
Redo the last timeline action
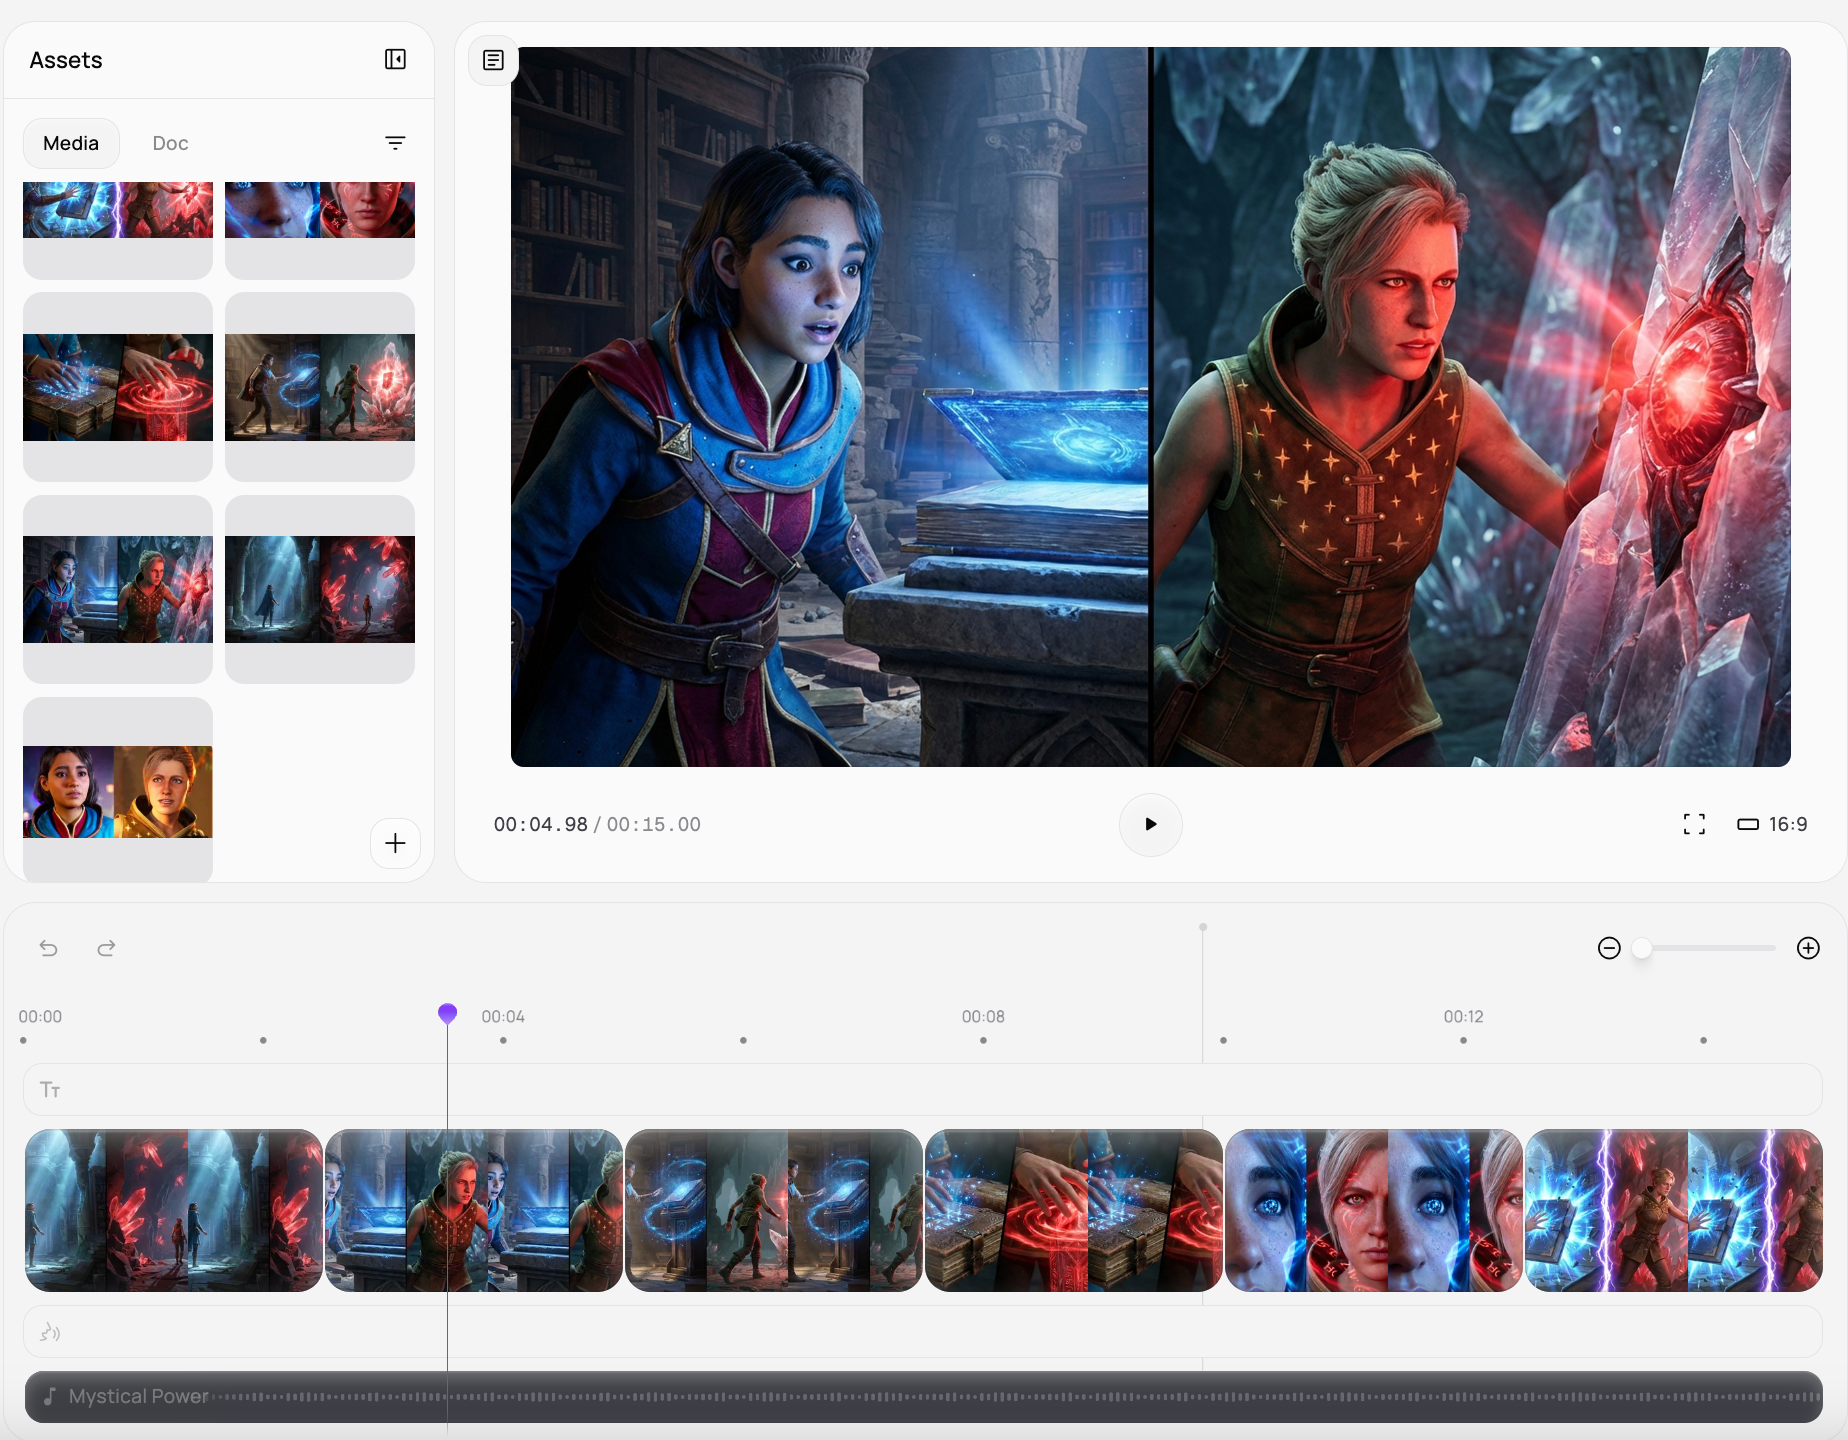[x=106, y=948]
